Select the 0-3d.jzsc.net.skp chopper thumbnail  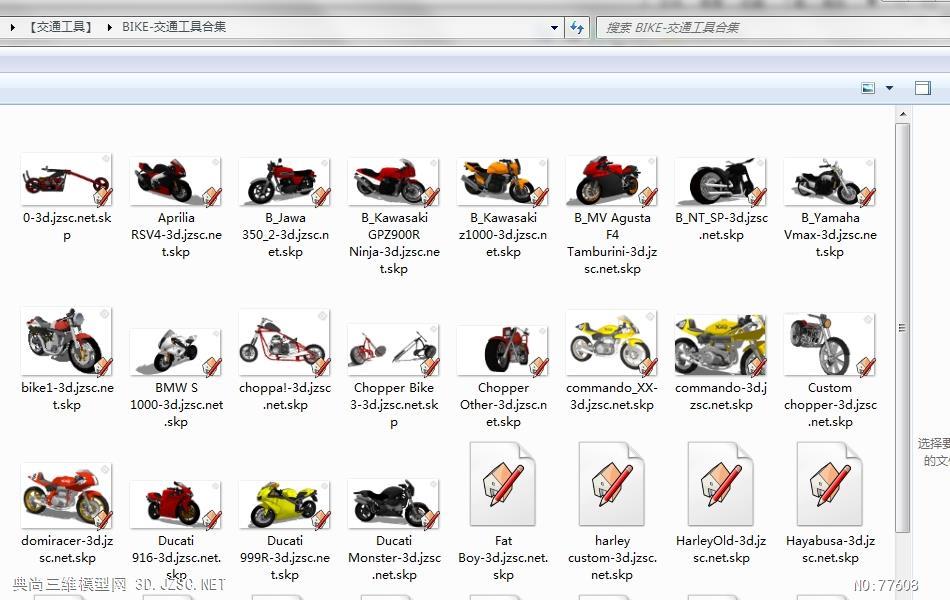pos(67,179)
